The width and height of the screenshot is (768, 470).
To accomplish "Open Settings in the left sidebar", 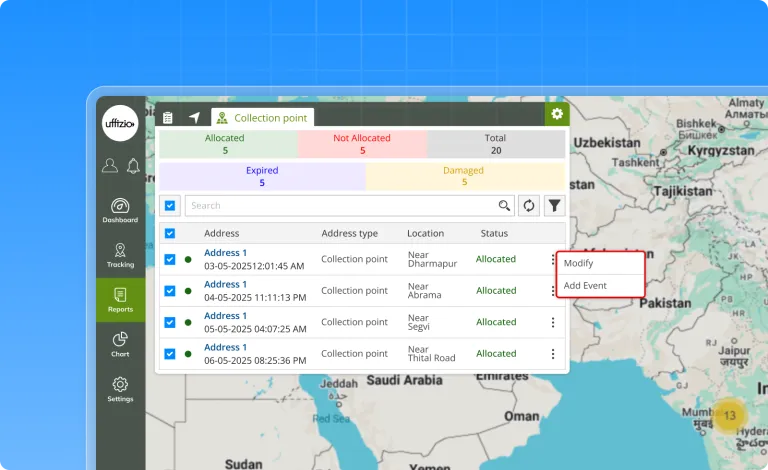I will pyautogui.click(x=120, y=389).
